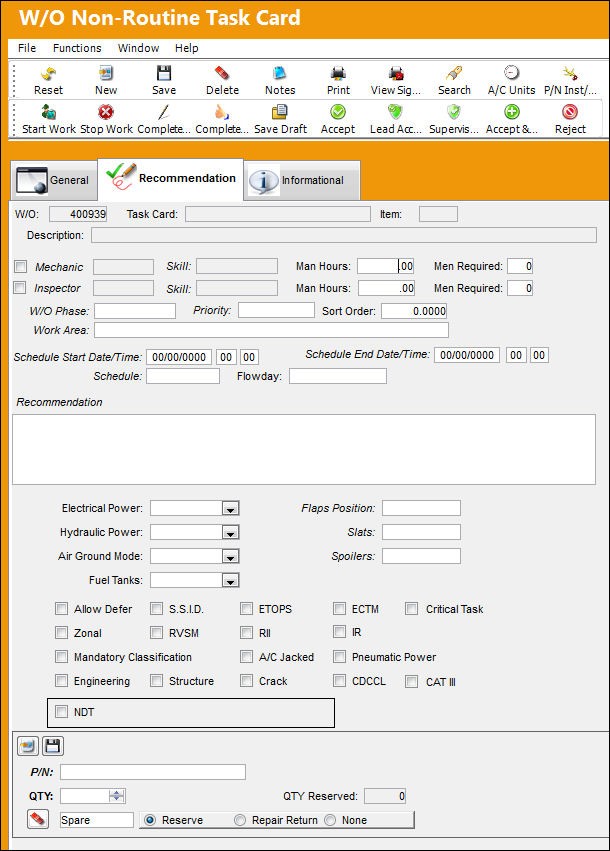Image resolution: width=610 pixels, height=851 pixels.
Task: Open A/C Units from toolbar
Action: tap(511, 73)
